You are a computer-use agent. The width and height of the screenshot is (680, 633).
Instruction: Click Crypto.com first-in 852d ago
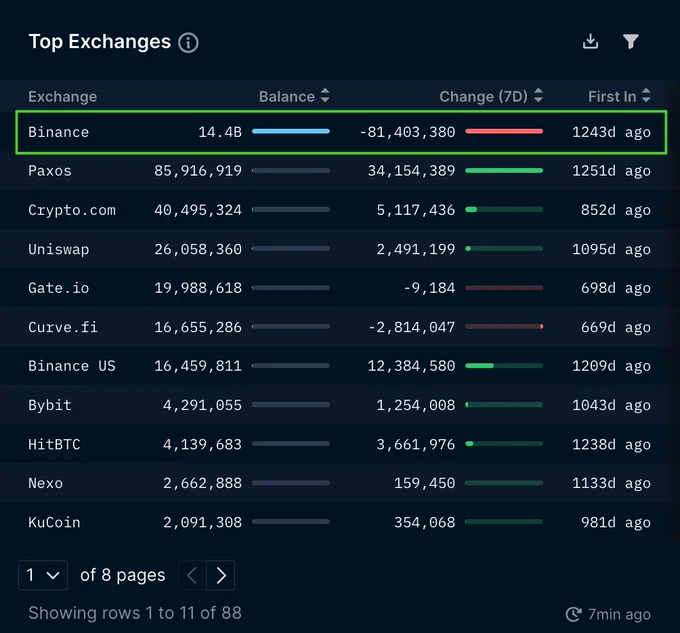click(616, 210)
